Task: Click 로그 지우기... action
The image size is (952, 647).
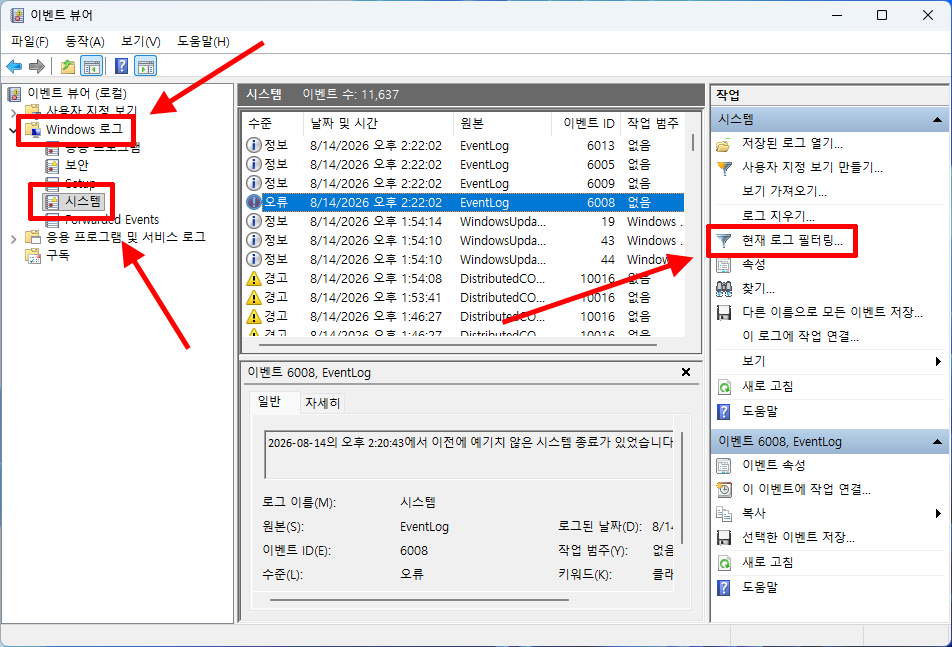Action: 778,216
